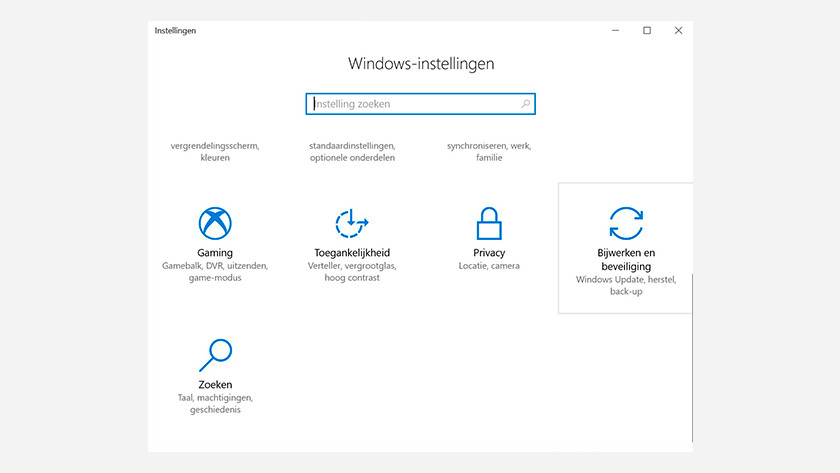Open Bijwerken en beveiliging label
The height and width of the screenshot is (473, 840).
(626, 259)
